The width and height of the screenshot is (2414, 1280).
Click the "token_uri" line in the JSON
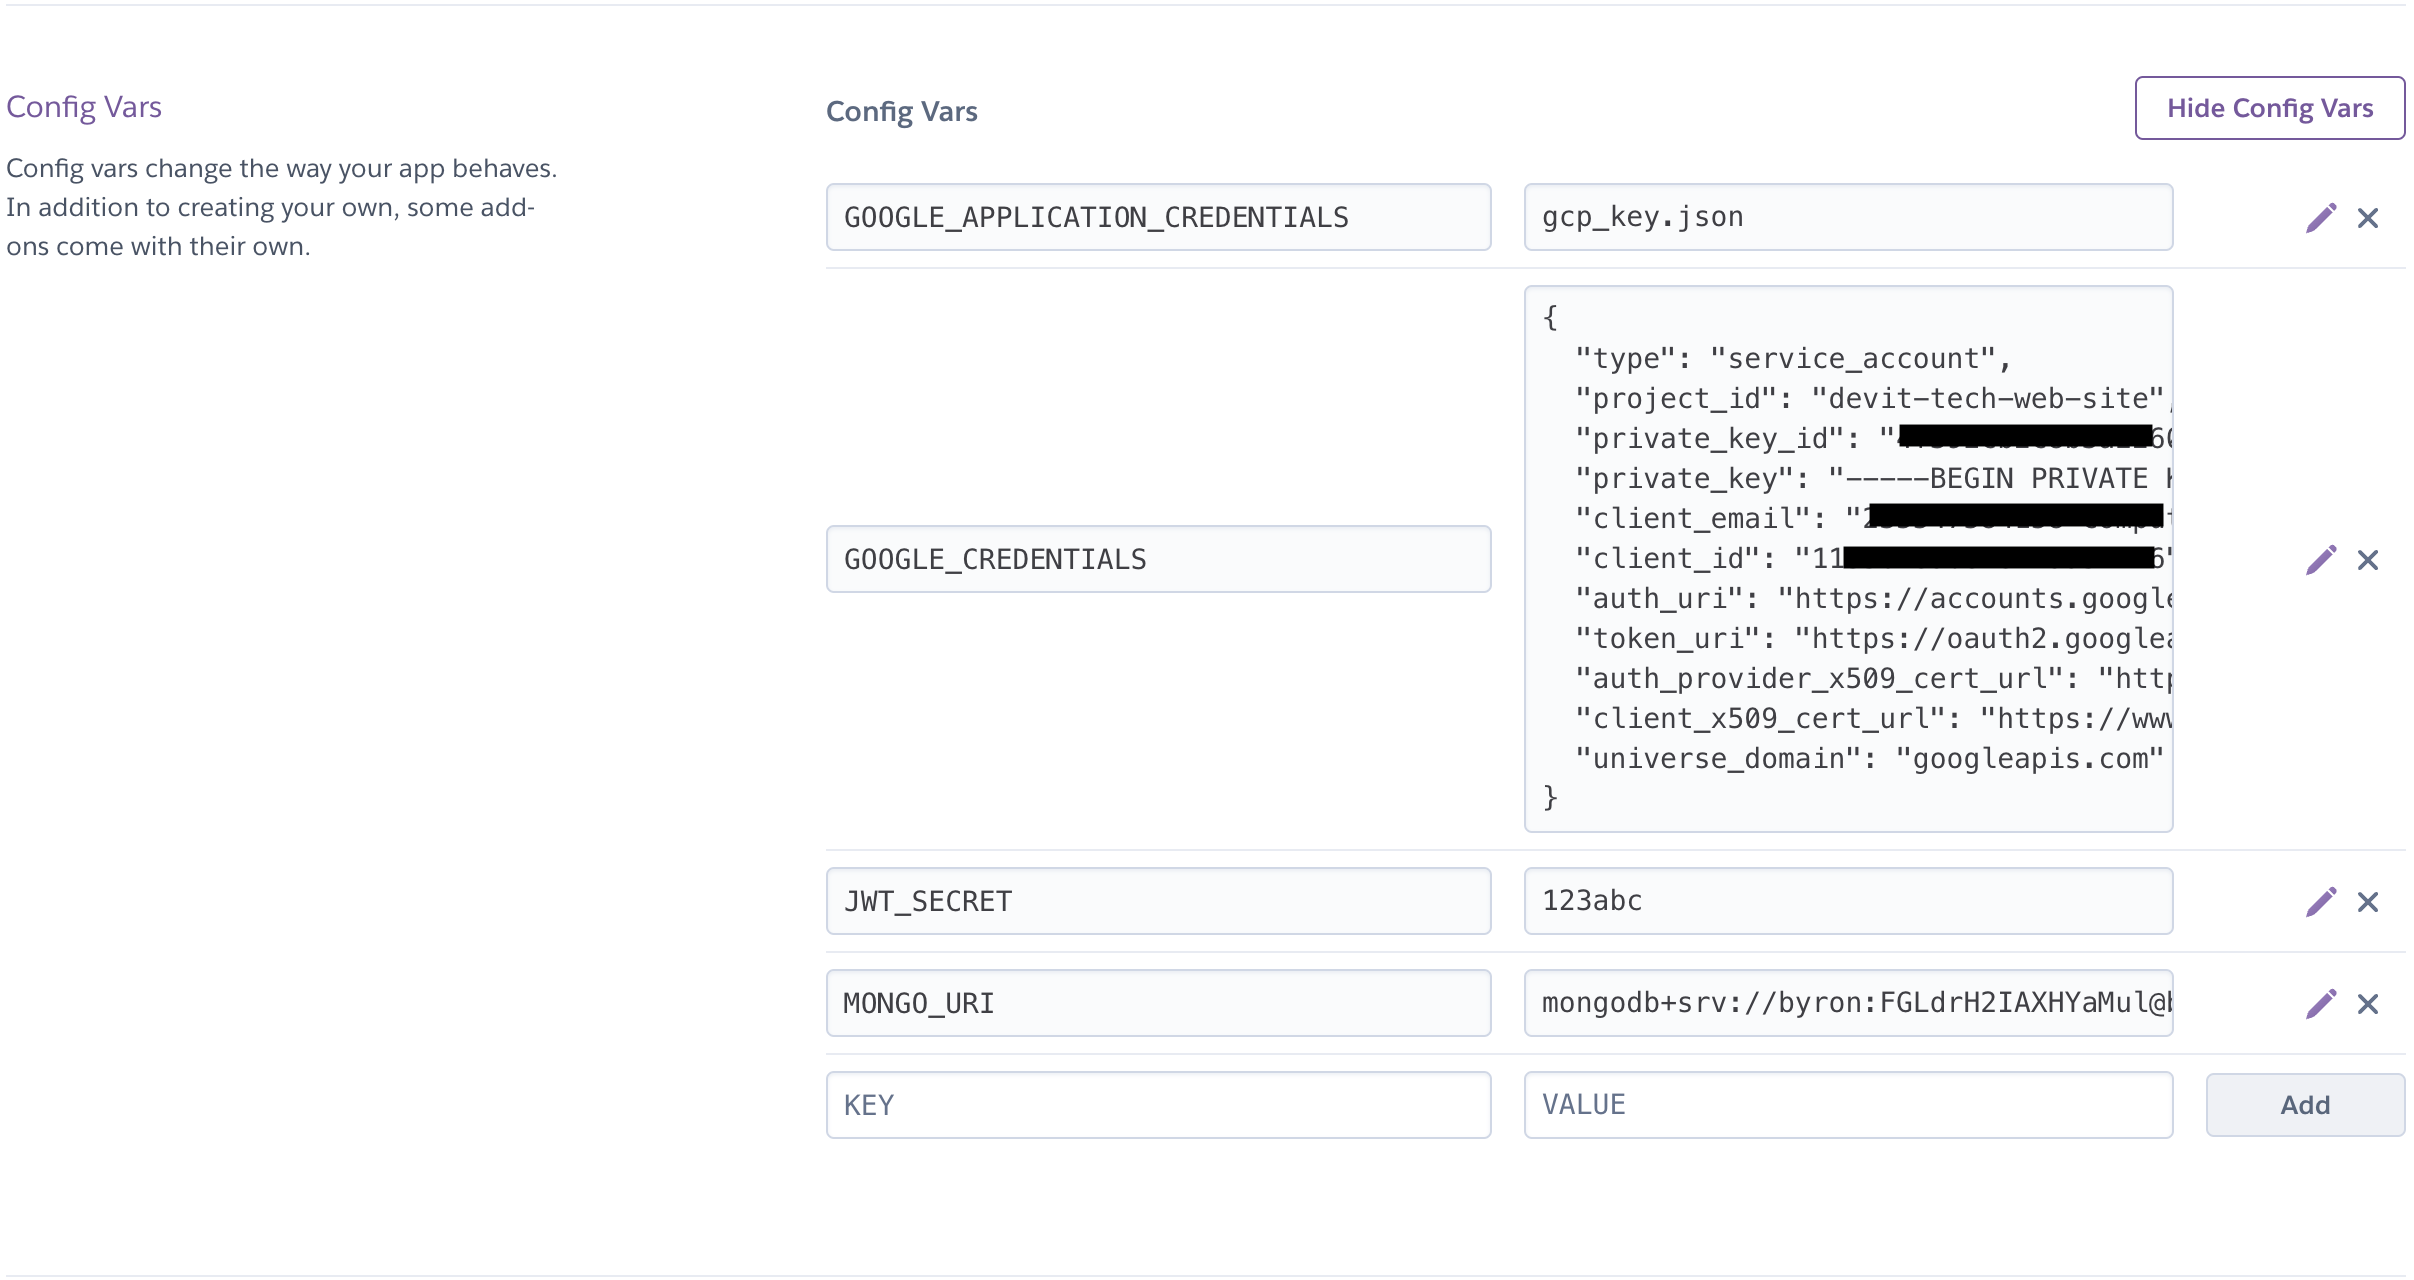tap(1872, 639)
